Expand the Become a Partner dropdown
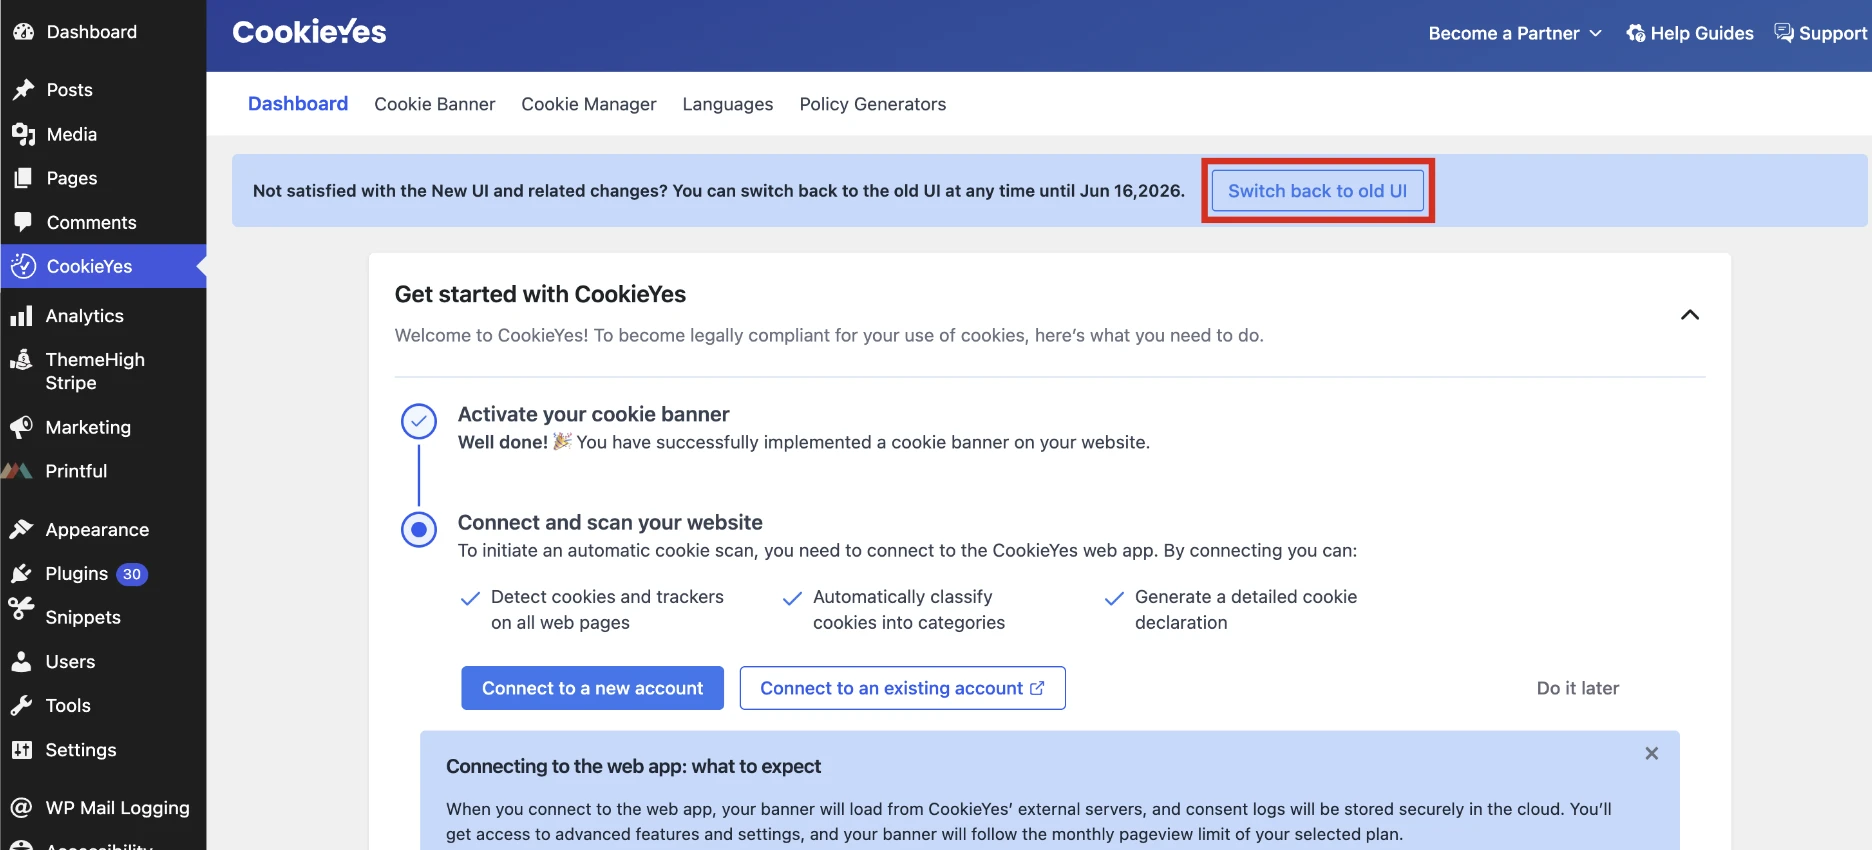The image size is (1872, 850). [x=1515, y=33]
